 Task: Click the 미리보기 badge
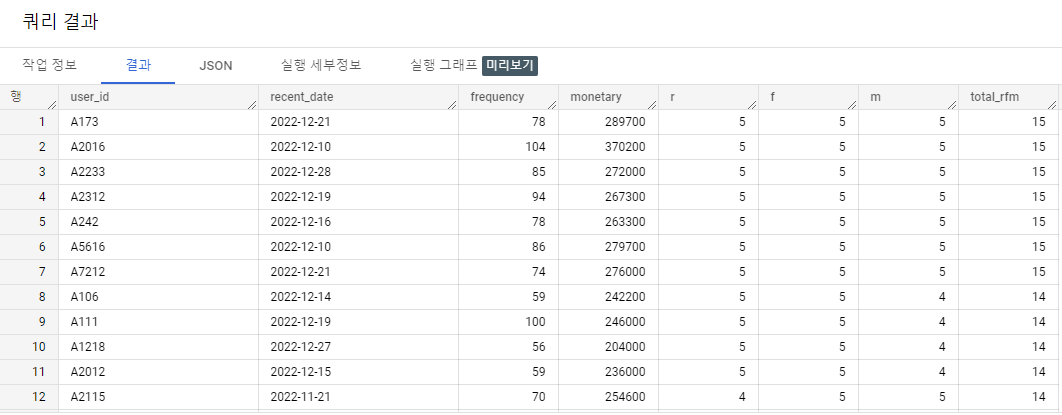point(510,66)
